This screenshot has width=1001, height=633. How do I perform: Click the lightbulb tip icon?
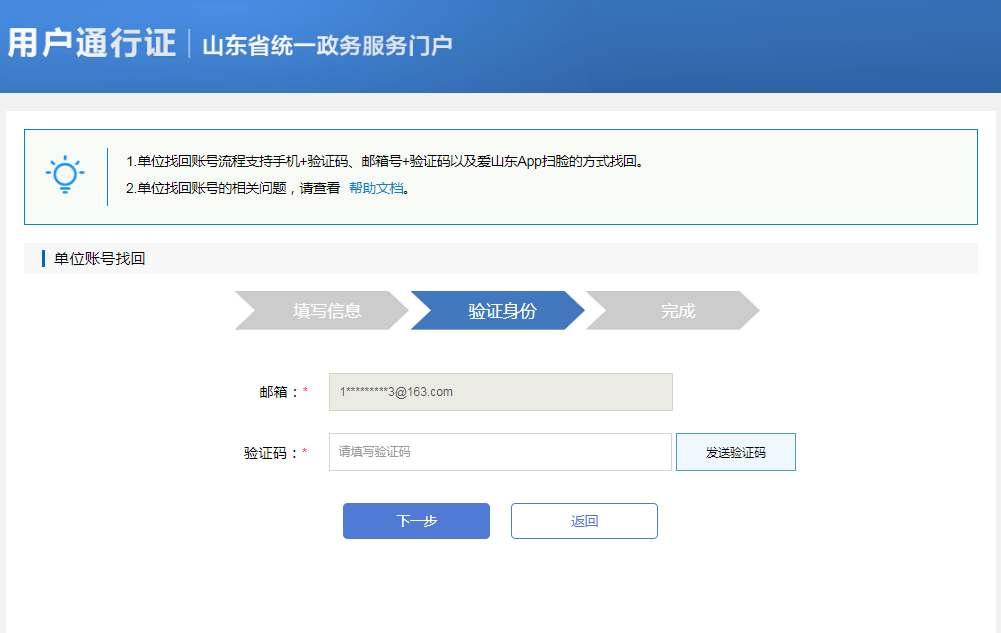click(x=65, y=175)
